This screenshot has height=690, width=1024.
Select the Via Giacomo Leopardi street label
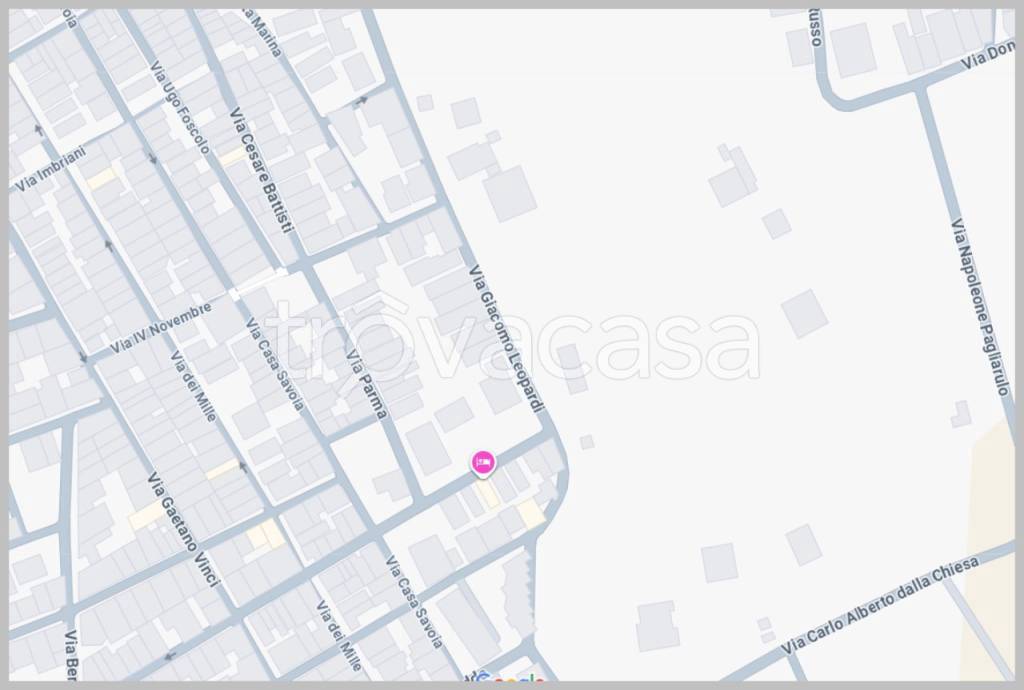pos(506,338)
